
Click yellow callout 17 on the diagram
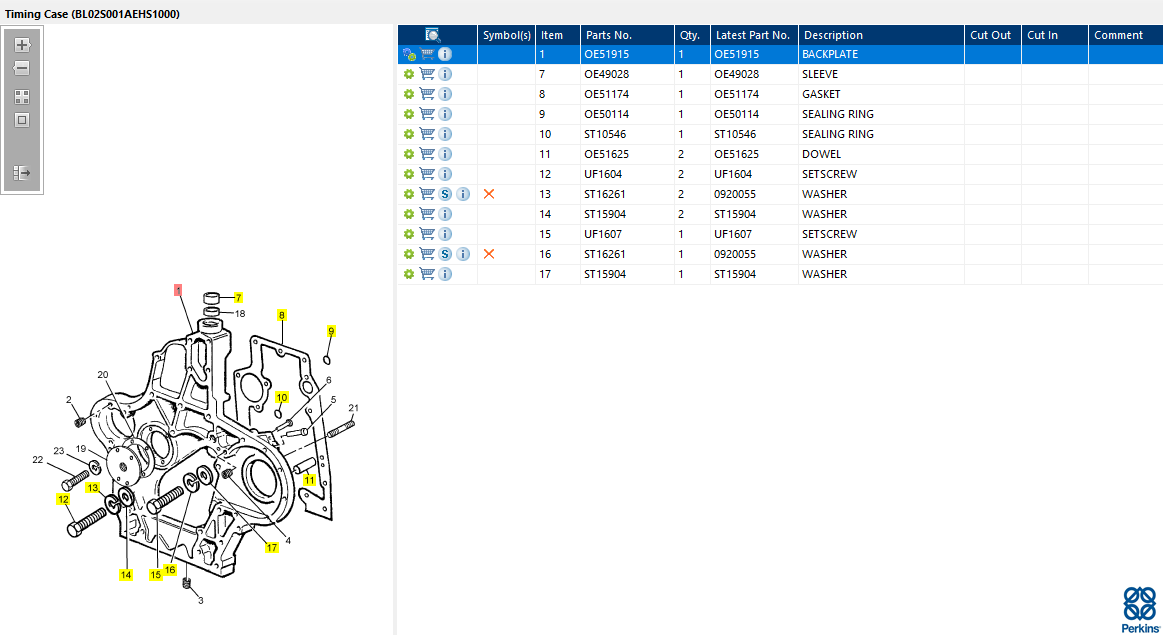pyautogui.click(x=272, y=547)
